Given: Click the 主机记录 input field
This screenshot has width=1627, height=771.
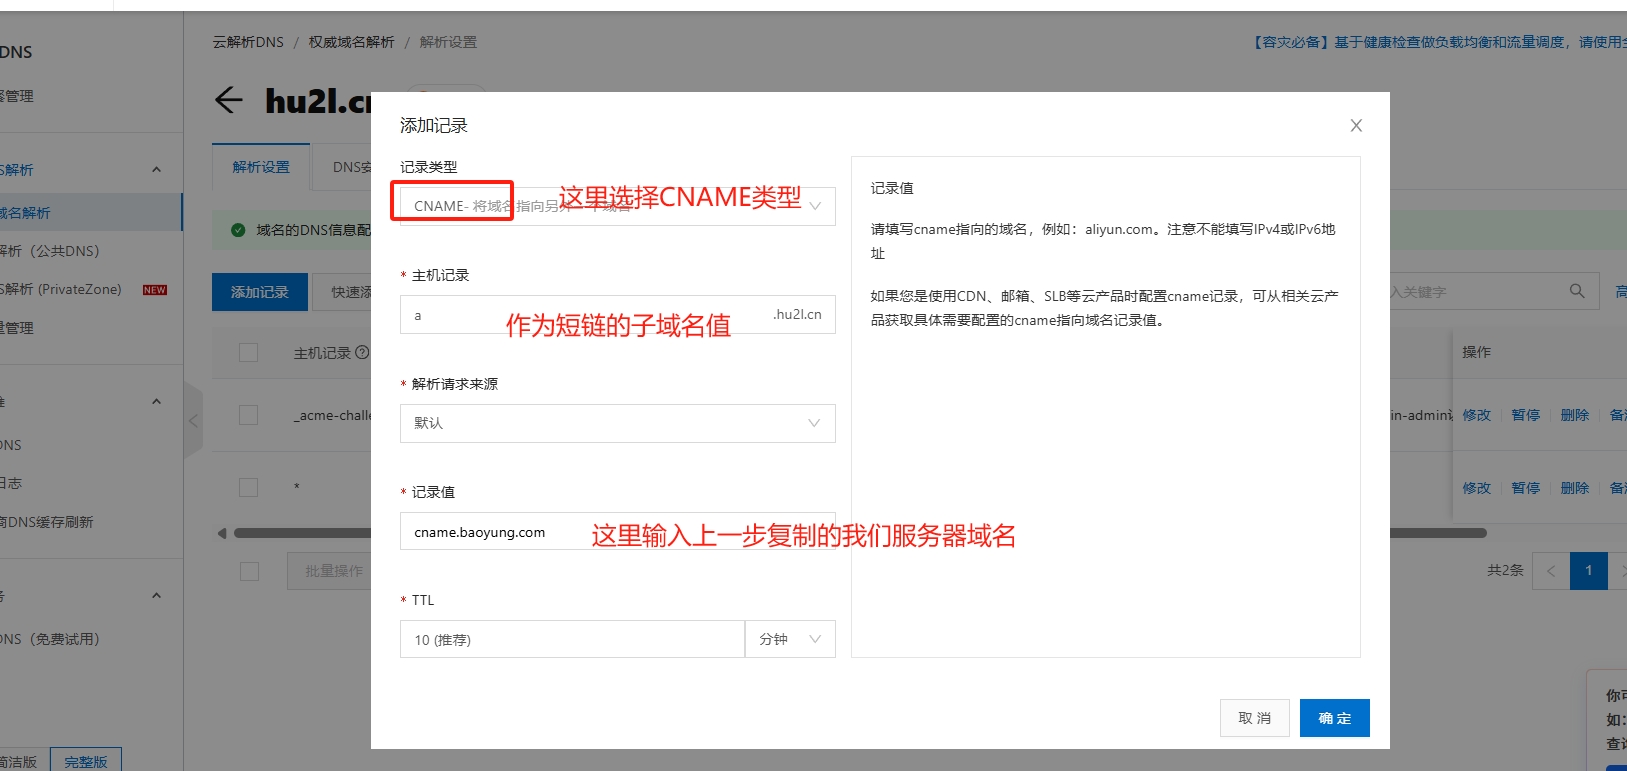Looking at the screenshot, I should point(580,315).
